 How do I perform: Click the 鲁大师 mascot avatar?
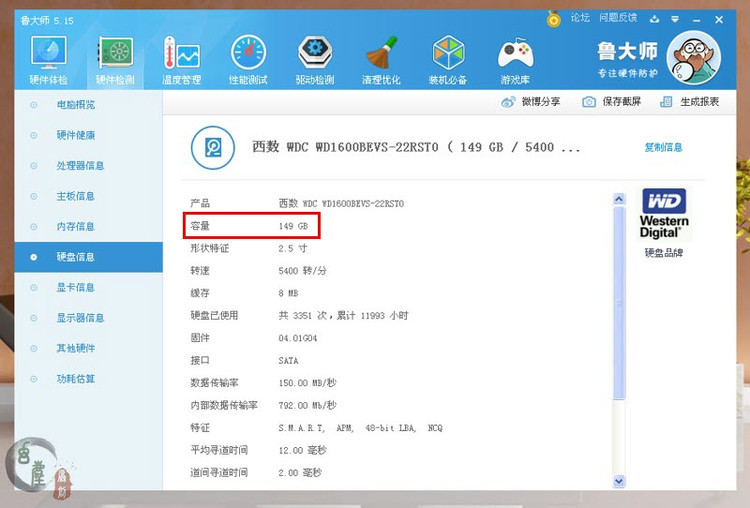point(693,57)
